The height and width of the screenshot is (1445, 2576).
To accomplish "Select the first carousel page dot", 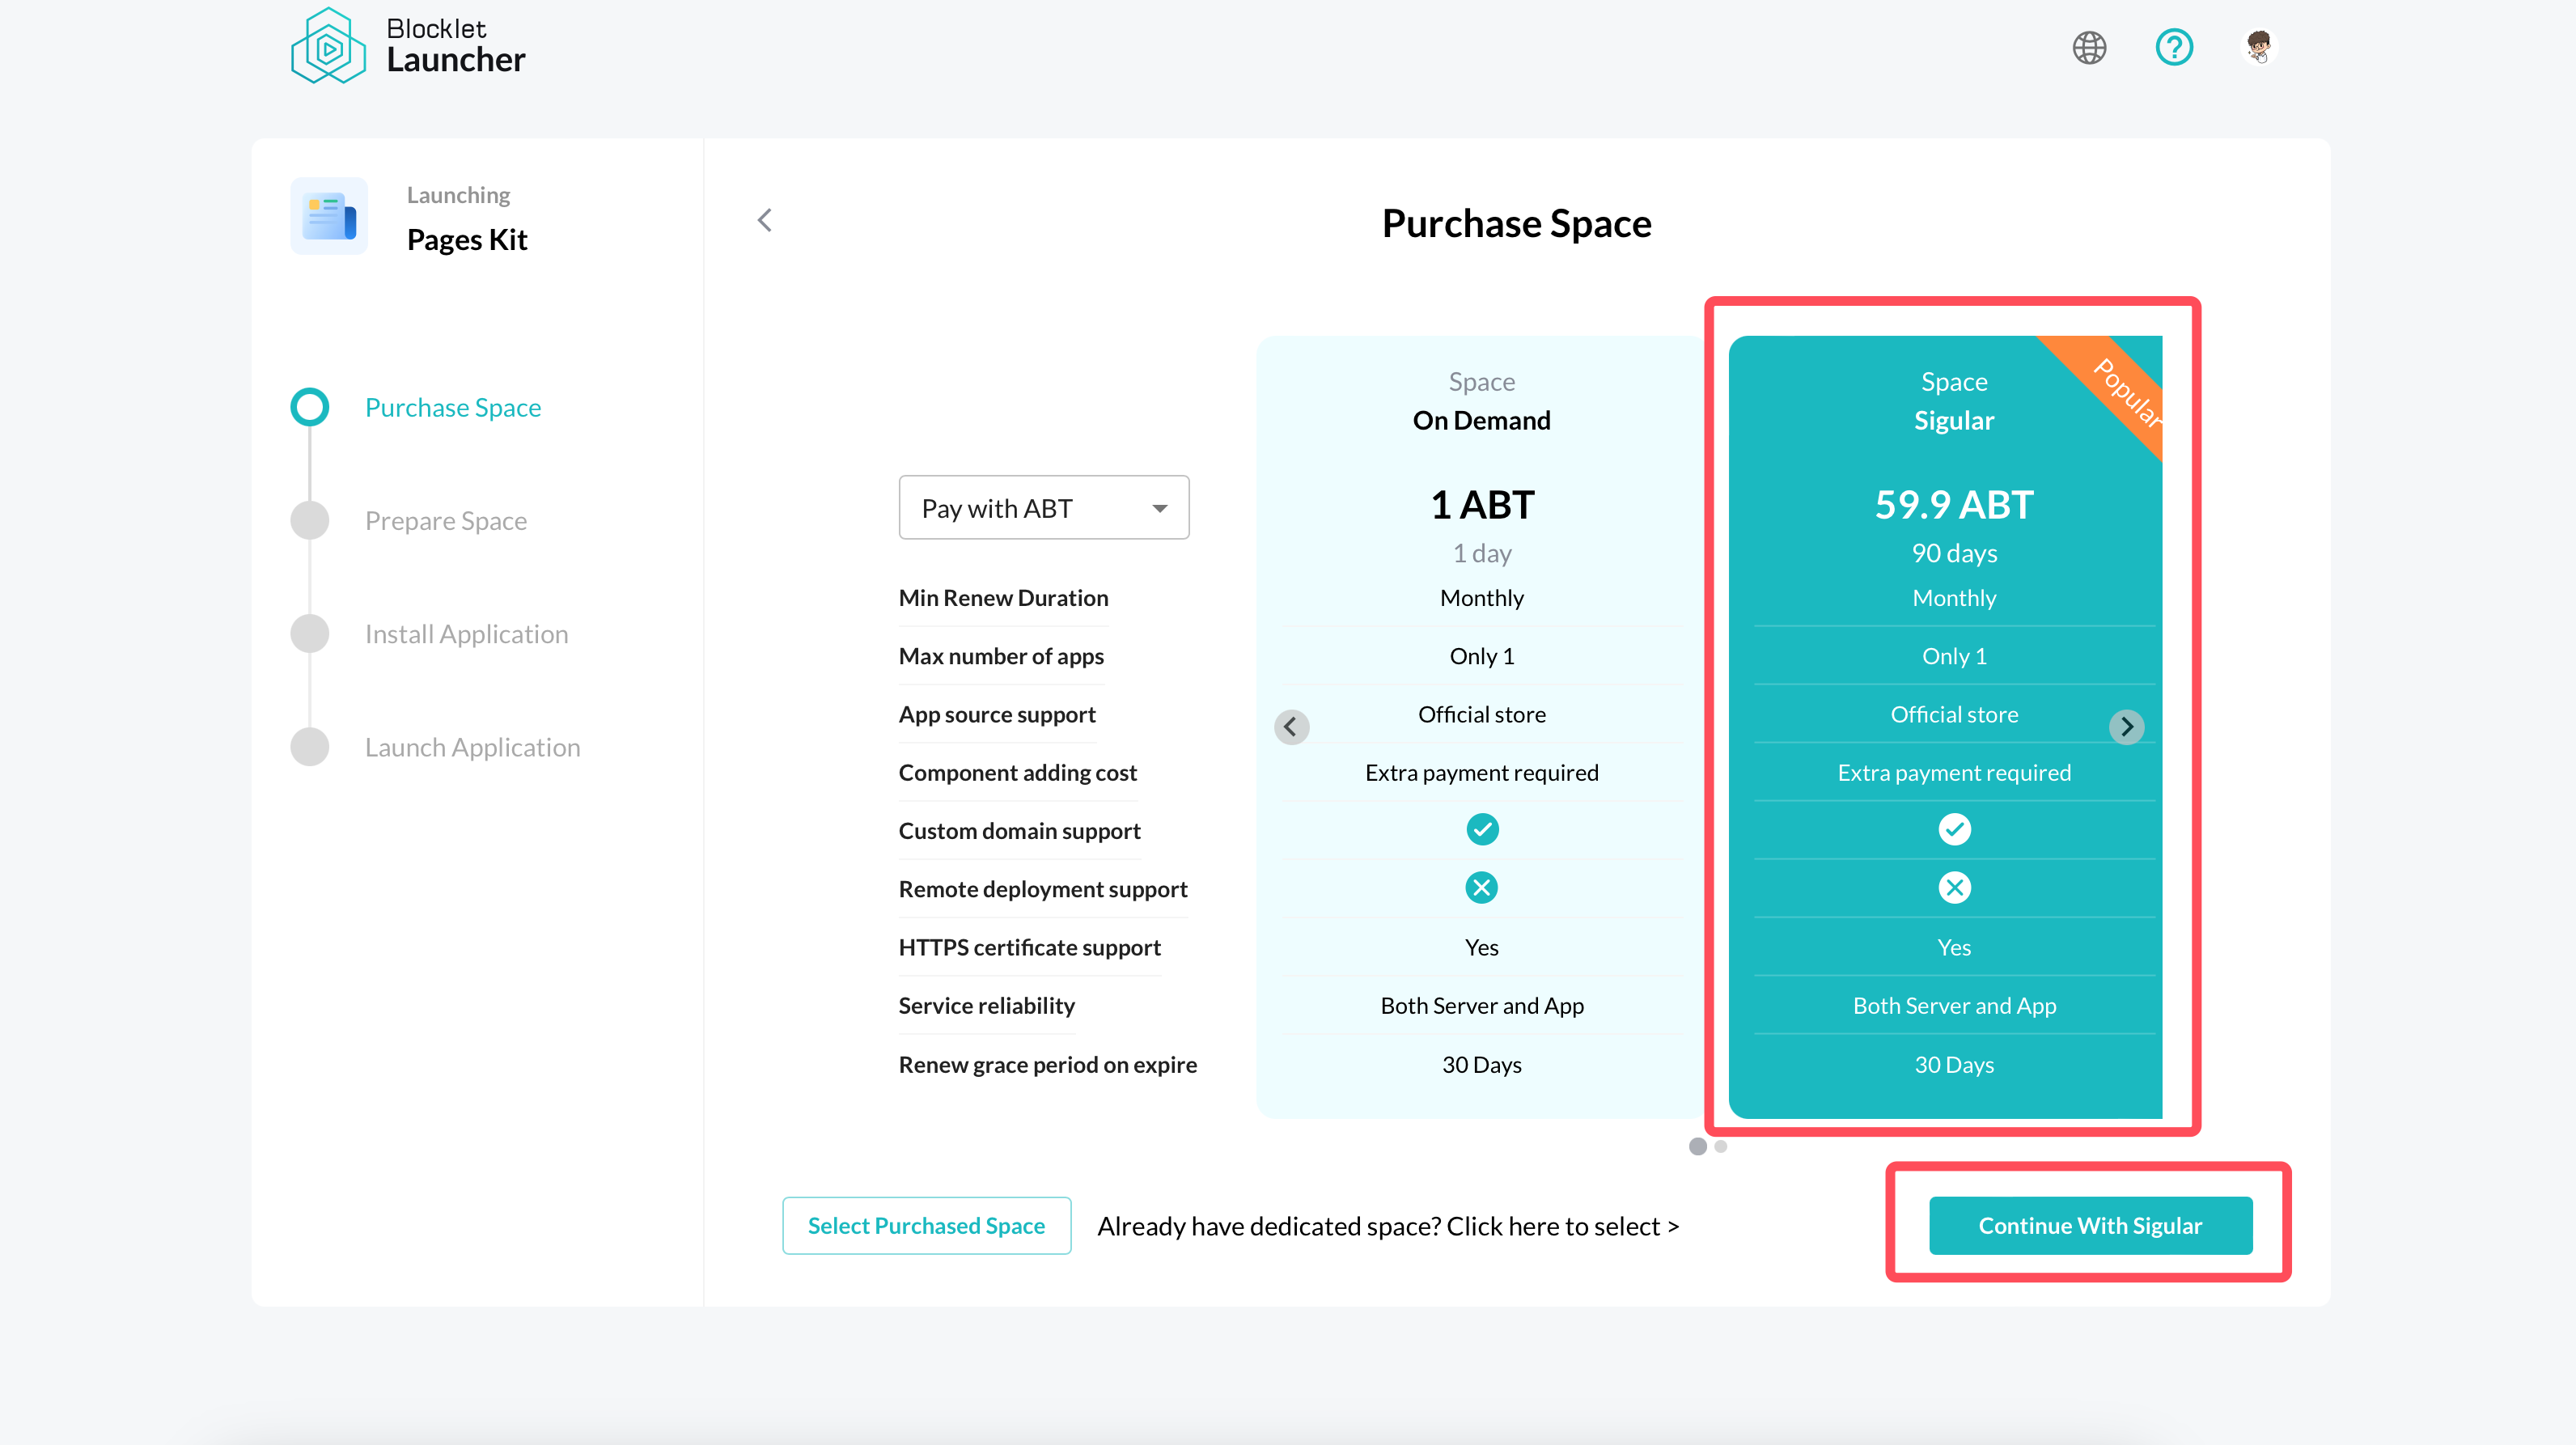I will (x=1697, y=1146).
